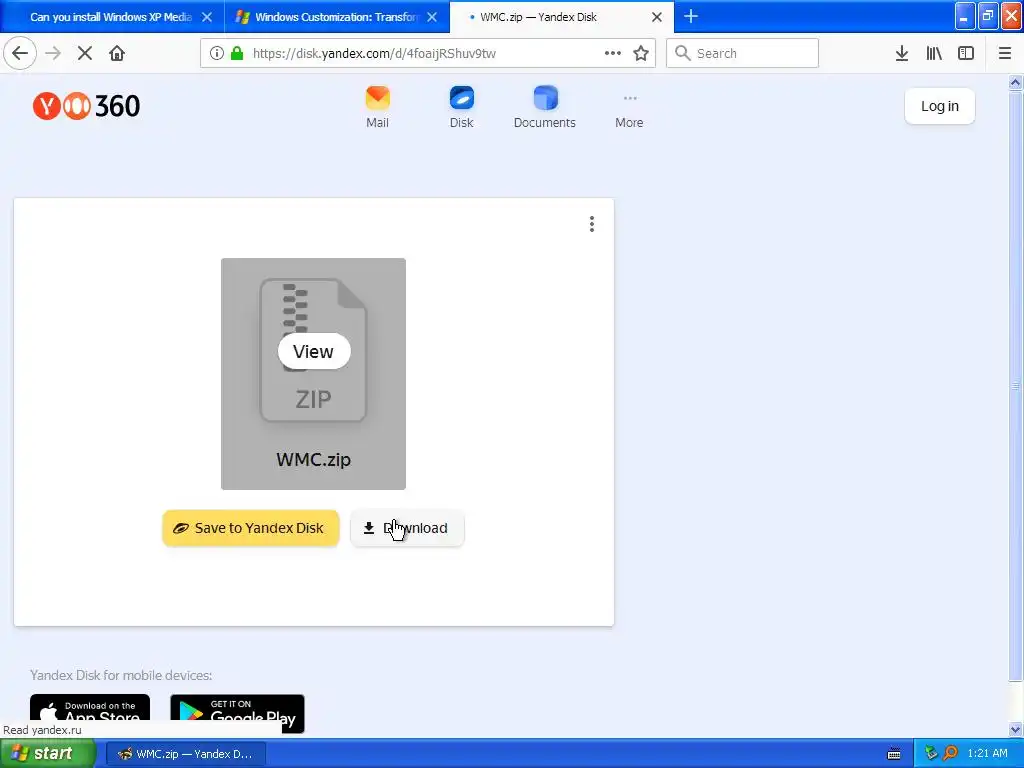
Task: Switch to the Windows XP Media tab
Action: point(111,17)
